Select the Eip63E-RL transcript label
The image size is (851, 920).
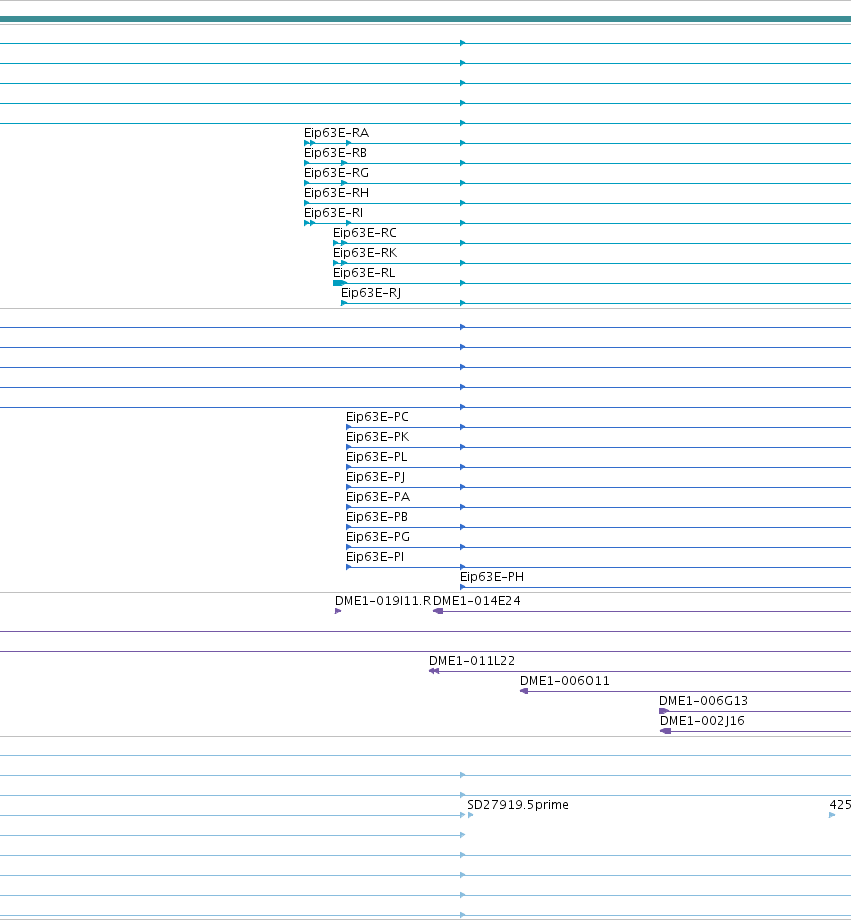click(x=364, y=273)
